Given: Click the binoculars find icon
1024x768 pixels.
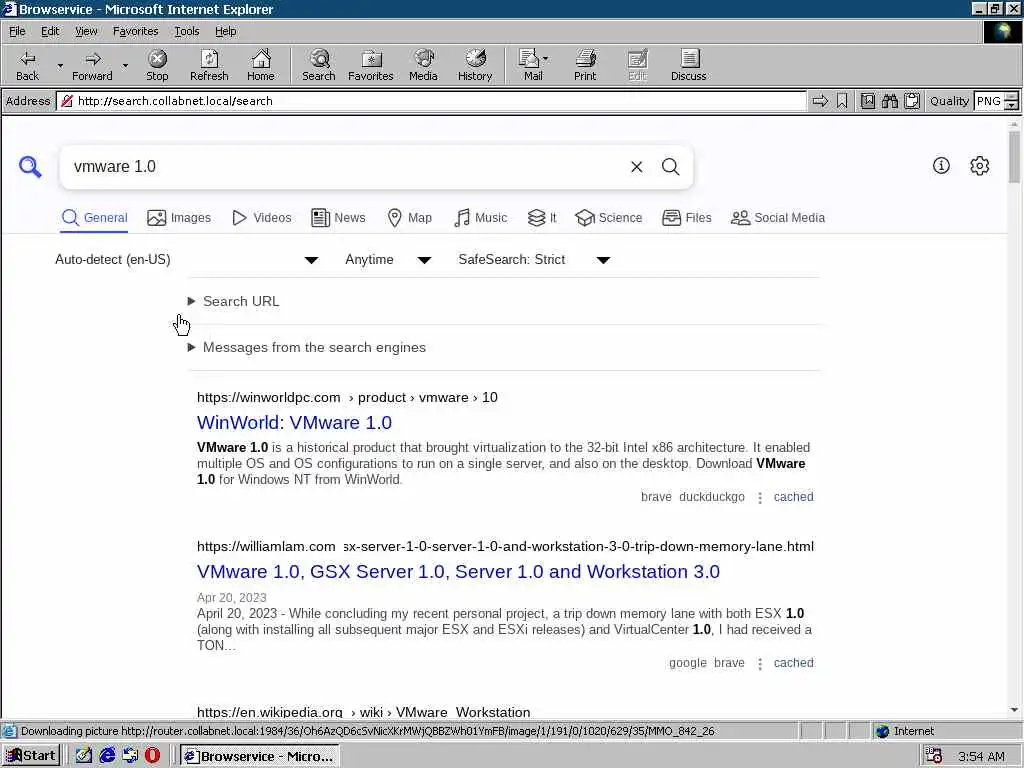Looking at the screenshot, I should click(x=889, y=101).
